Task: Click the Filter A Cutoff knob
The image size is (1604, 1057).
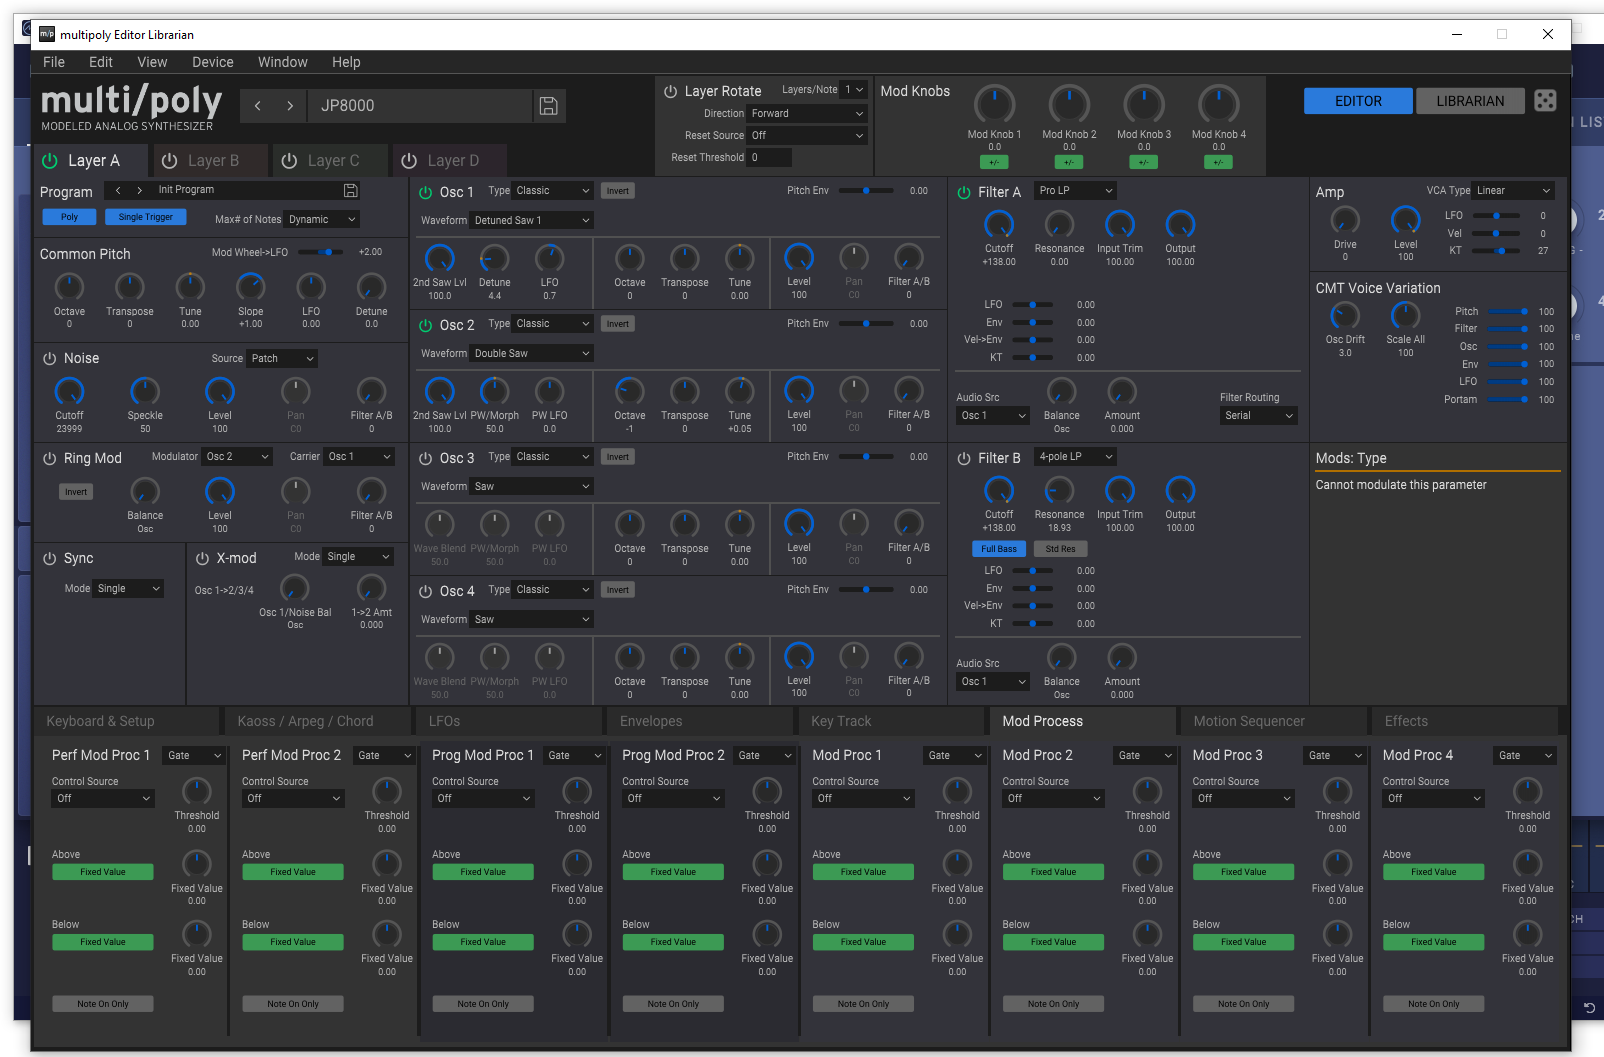Action: coord(998,224)
